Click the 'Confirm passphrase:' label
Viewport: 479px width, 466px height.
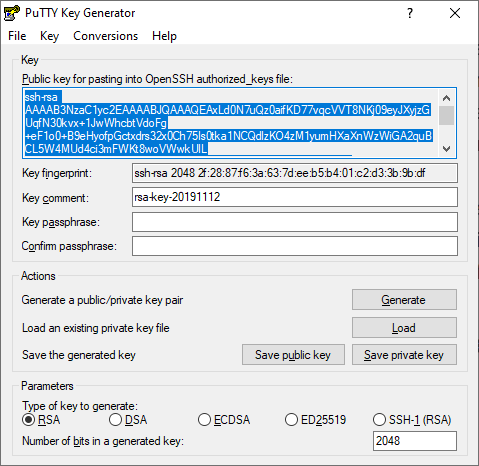click(69, 246)
